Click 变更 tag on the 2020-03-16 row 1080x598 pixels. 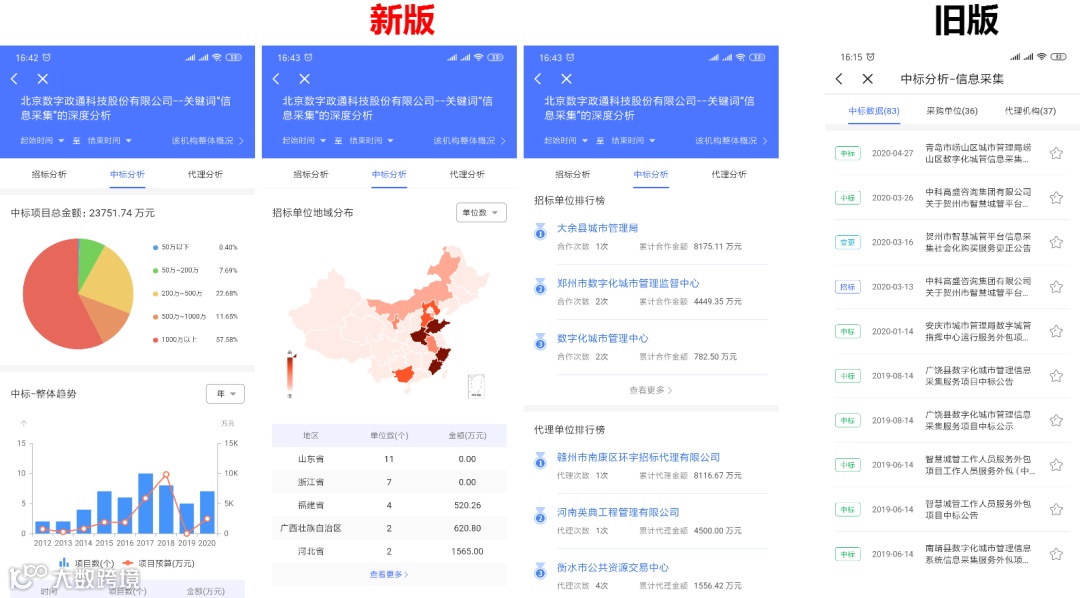click(x=848, y=243)
